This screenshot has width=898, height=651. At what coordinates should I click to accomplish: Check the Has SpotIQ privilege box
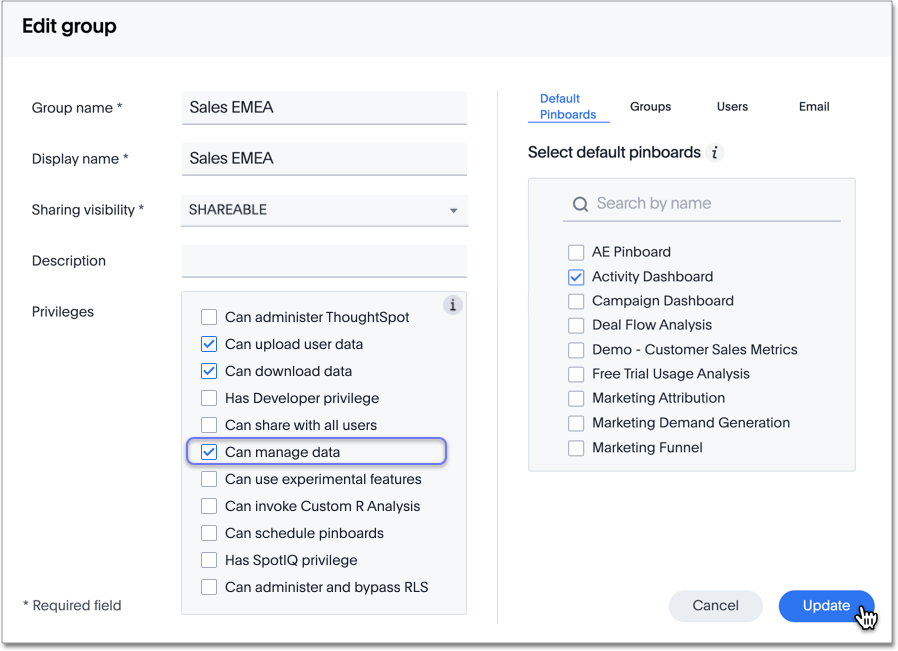click(x=209, y=560)
